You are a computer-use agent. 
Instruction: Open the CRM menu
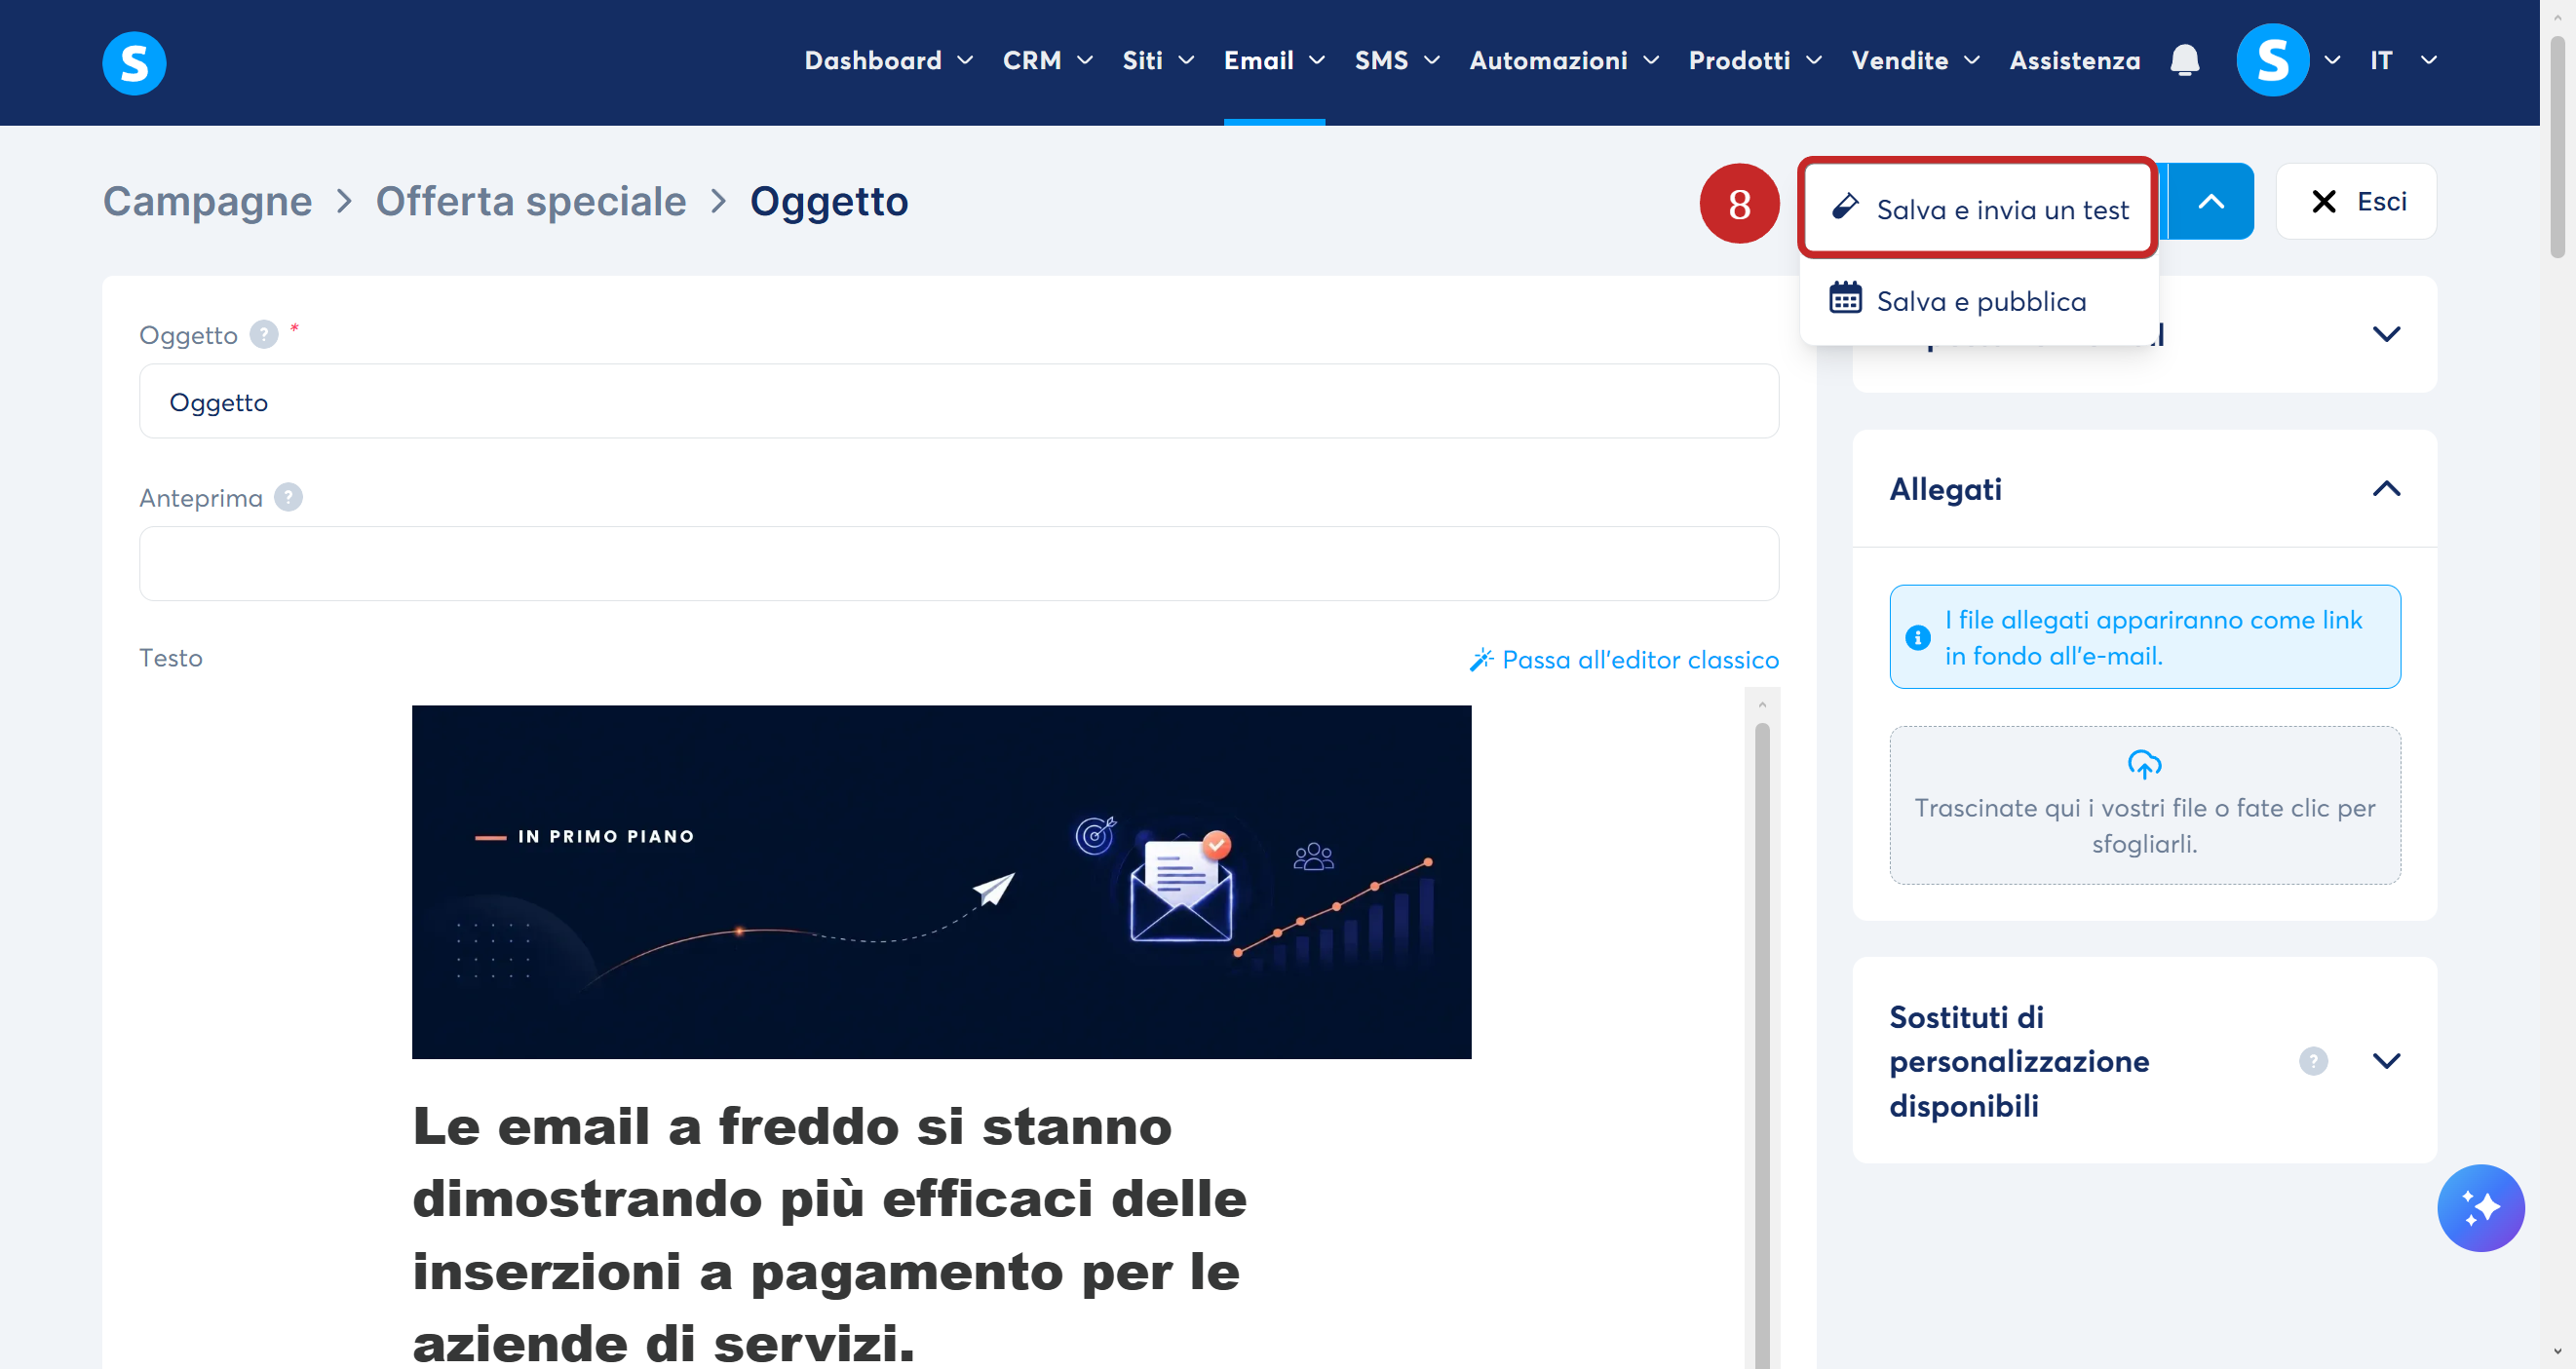[1047, 61]
